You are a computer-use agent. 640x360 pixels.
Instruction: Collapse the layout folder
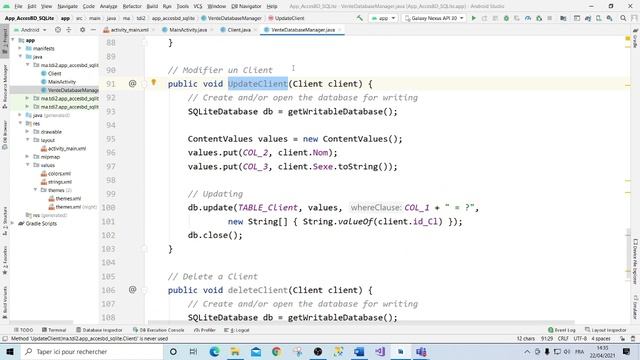click(28, 140)
